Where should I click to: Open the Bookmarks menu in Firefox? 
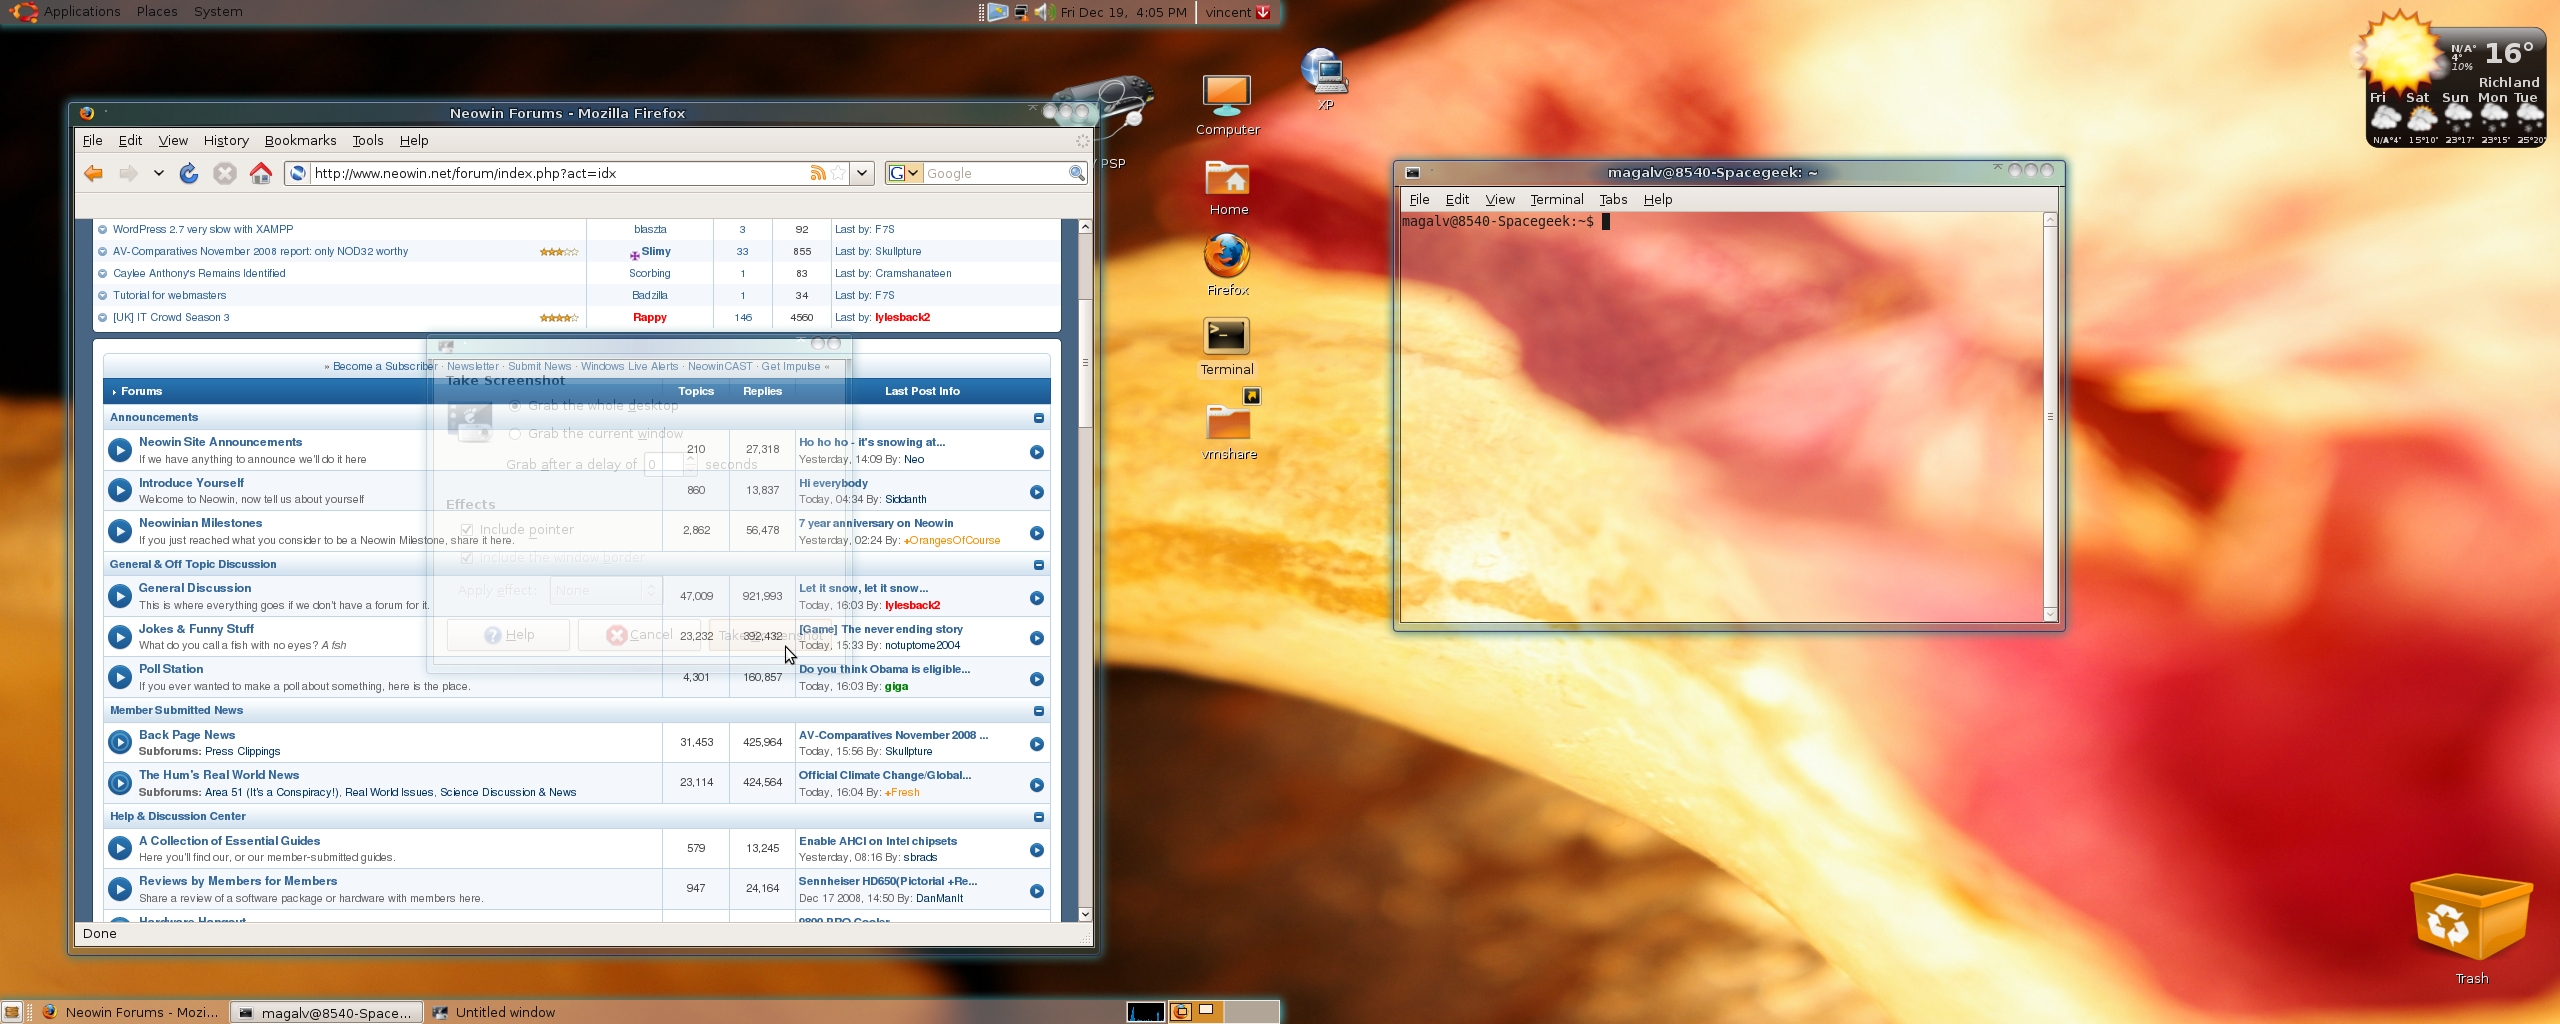[x=300, y=141]
